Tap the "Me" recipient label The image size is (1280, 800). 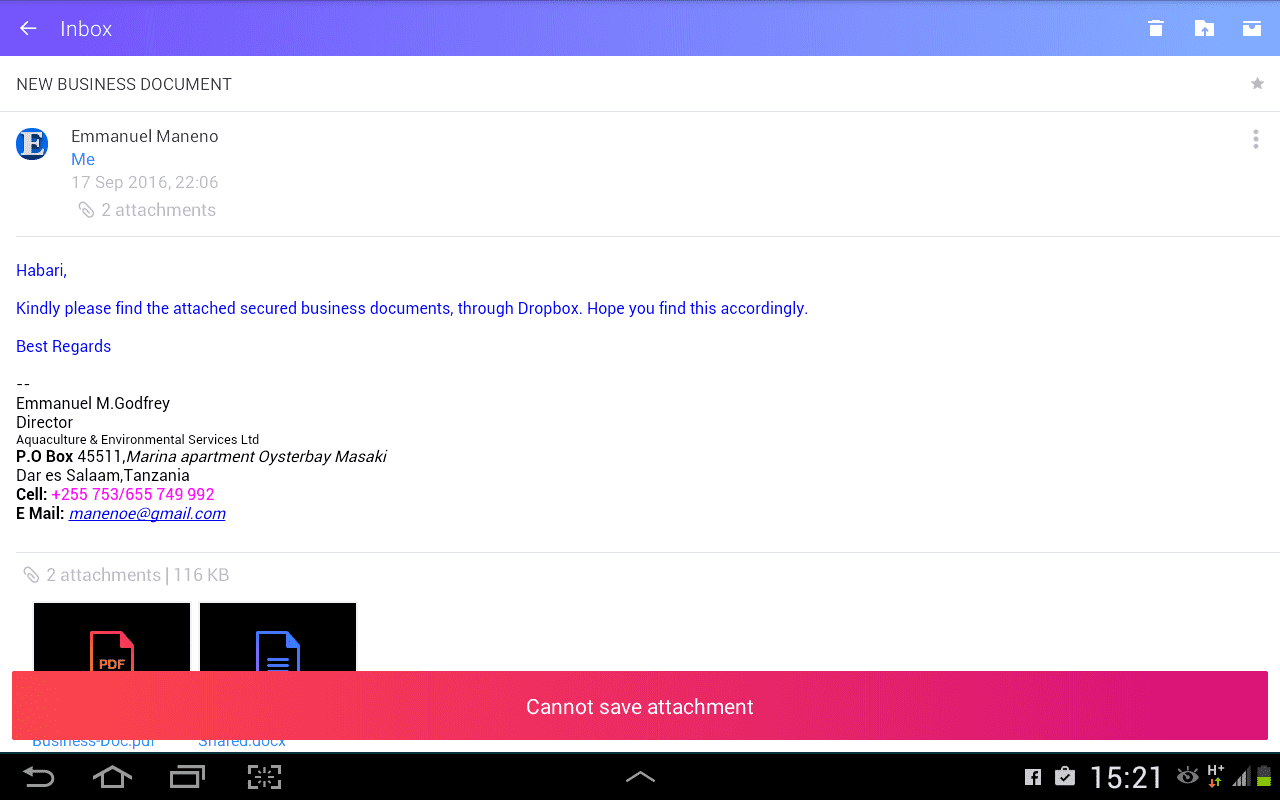click(83, 159)
